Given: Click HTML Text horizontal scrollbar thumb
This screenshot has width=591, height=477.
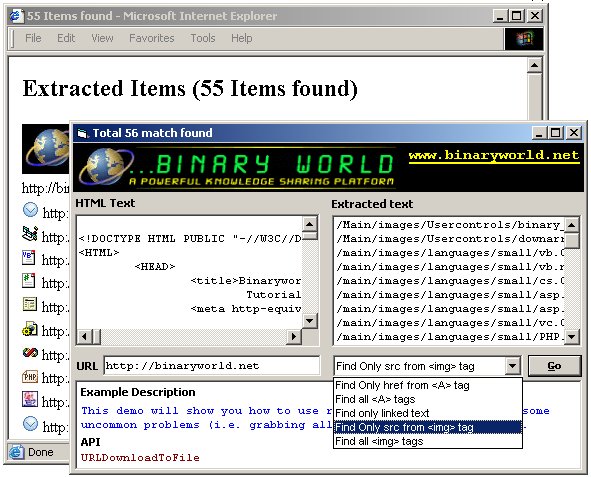Looking at the screenshot, I should coord(96,336).
